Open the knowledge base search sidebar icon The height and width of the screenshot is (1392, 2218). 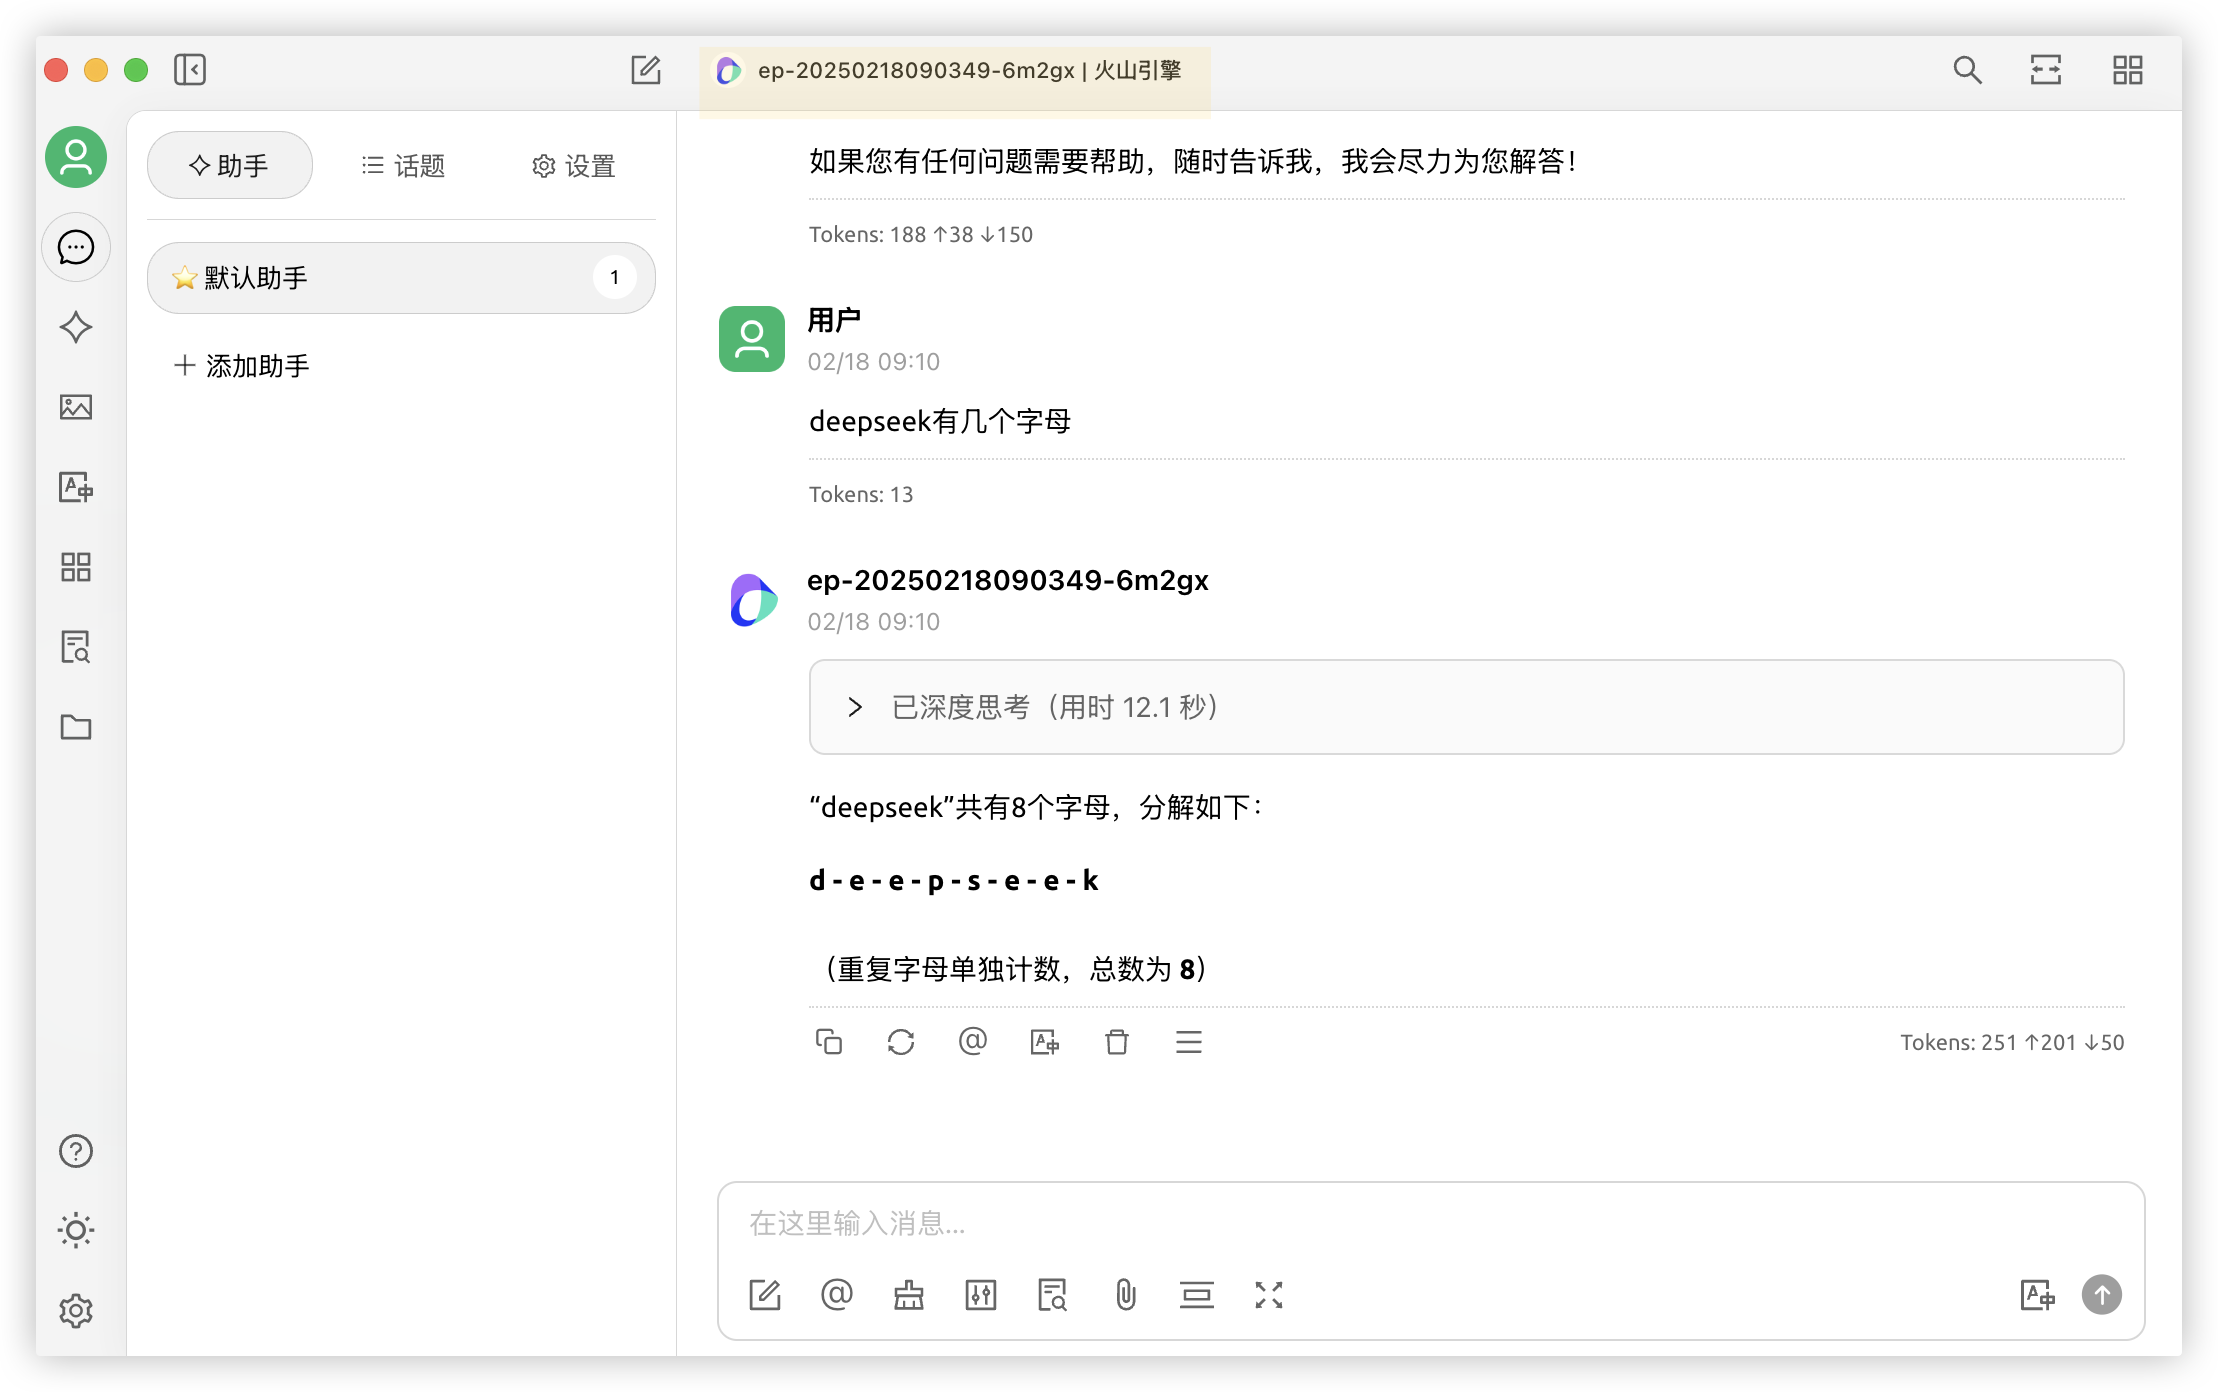click(76, 647)
